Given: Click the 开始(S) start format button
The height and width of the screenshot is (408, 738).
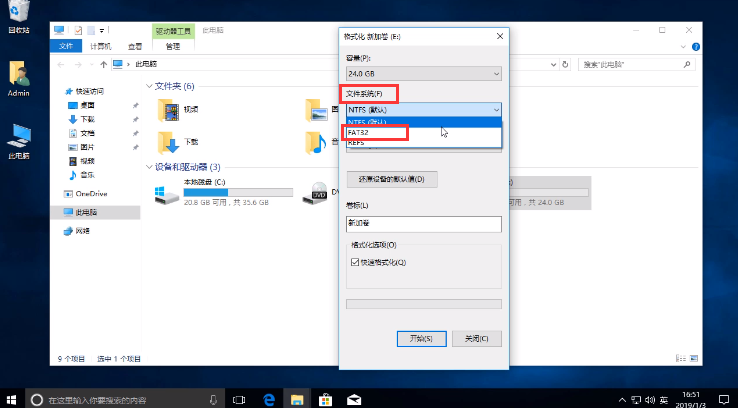Looking at the screenshot, I should 421,338.
